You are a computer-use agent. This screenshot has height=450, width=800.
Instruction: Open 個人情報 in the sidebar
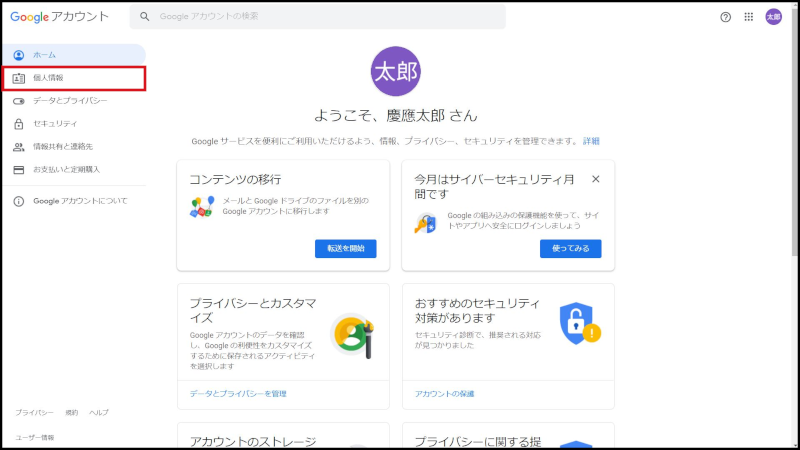48,78
